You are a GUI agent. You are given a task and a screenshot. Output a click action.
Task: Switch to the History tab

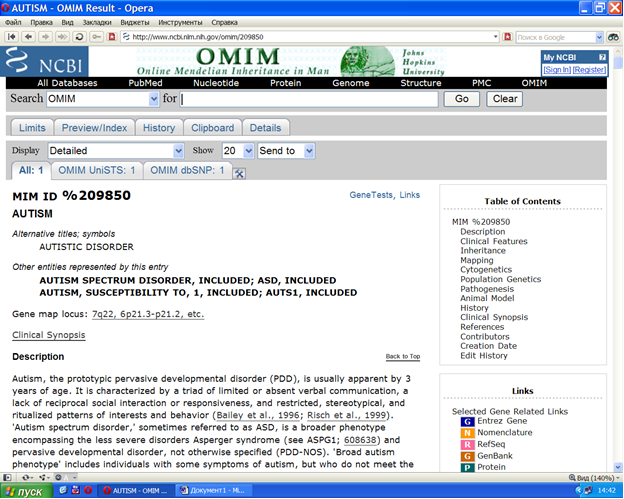159,128
